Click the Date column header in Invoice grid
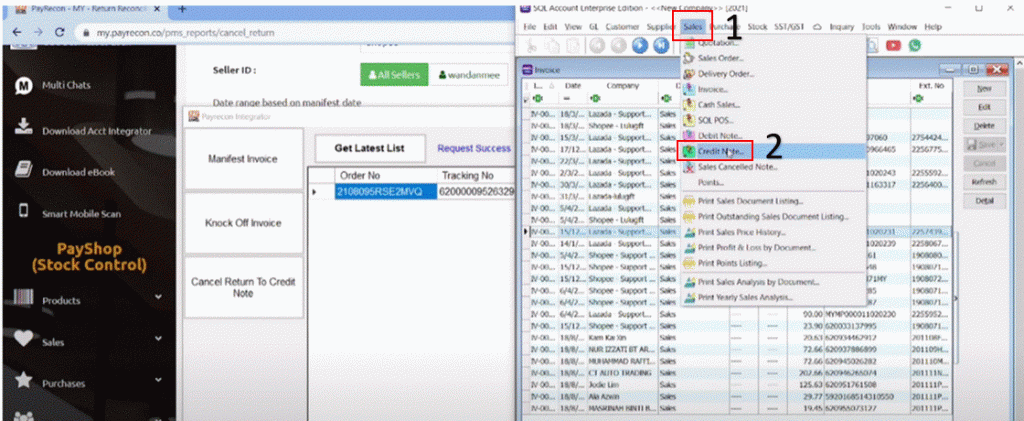Screen dimensions: 1024x421 tap(573, 86)
